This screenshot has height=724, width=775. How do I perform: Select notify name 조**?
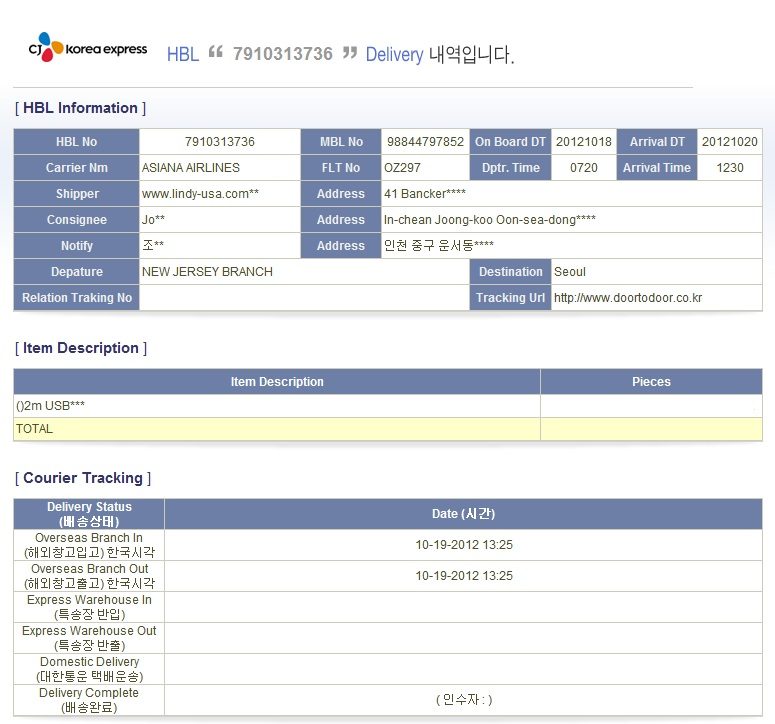coord(153,245)
